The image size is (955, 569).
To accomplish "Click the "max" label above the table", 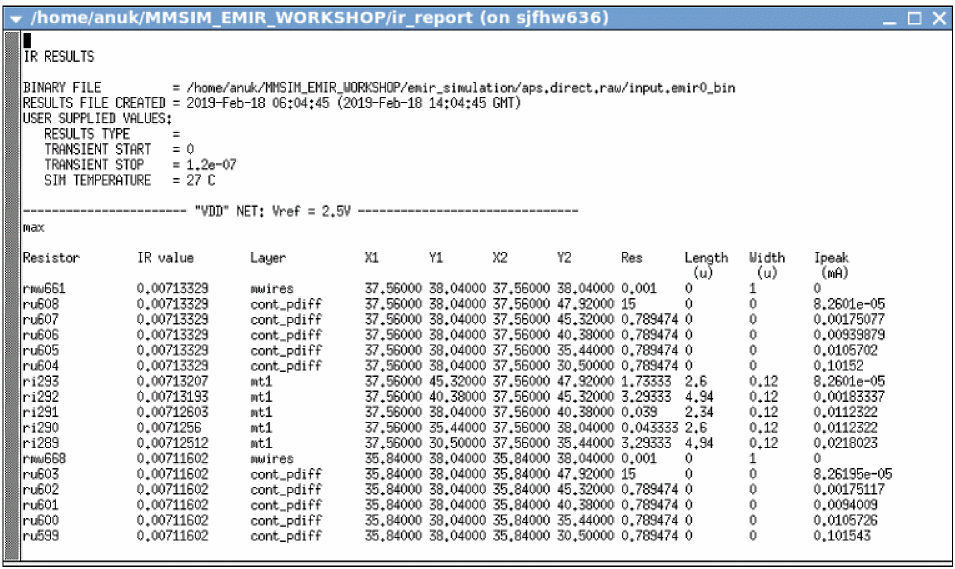I will click(x=33, y=228).
